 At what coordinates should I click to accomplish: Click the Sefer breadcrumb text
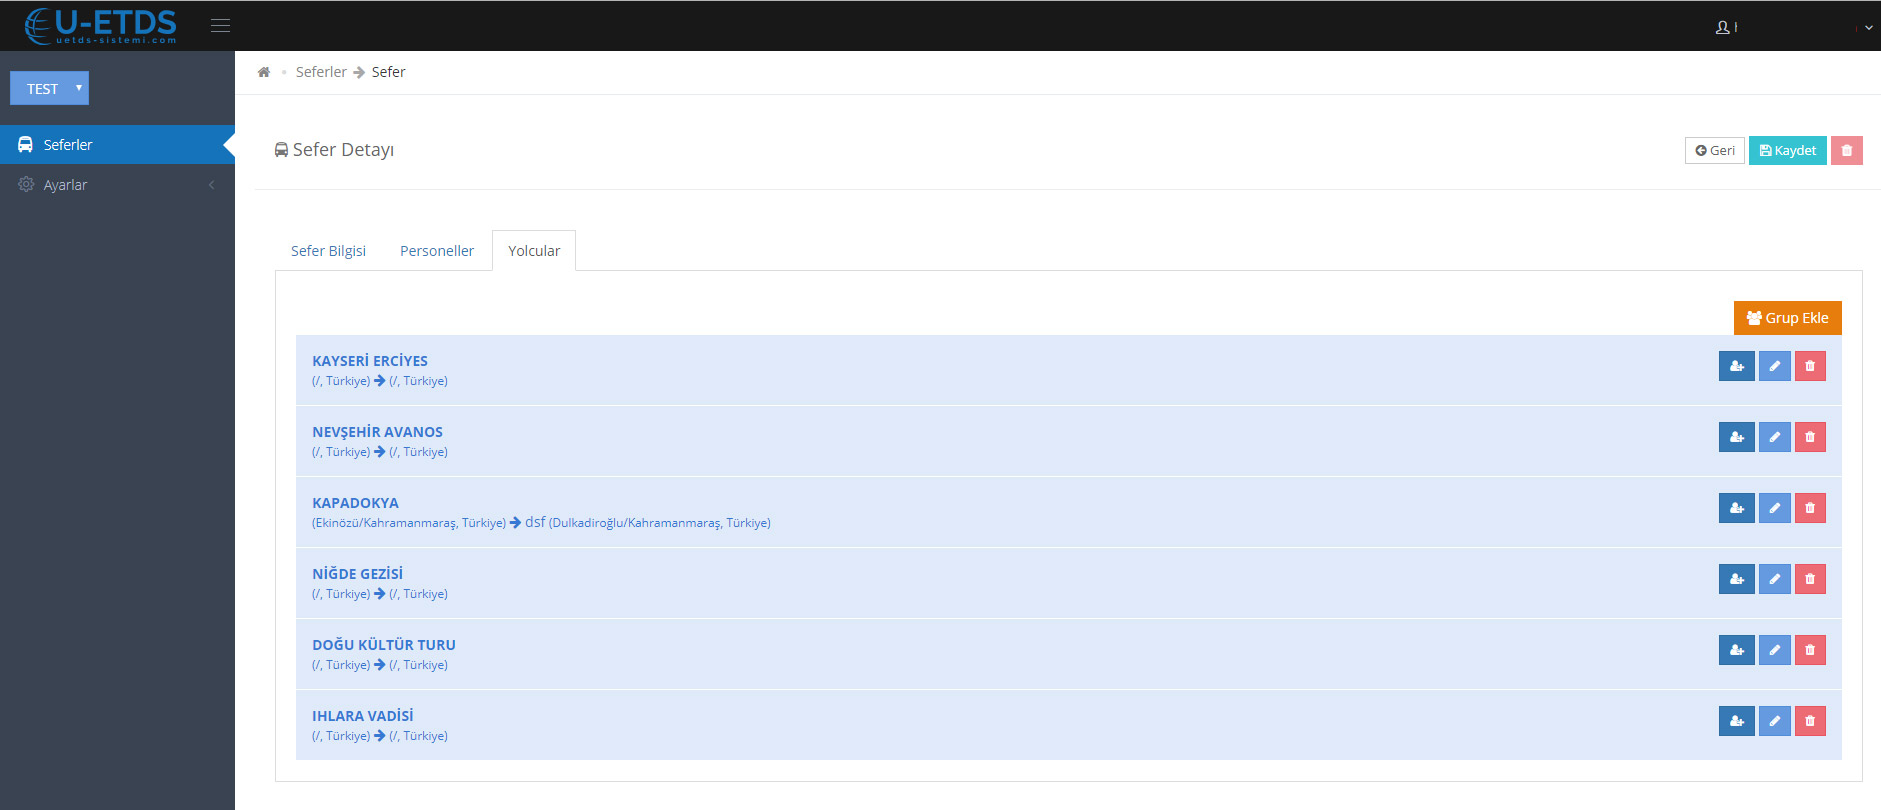(x=388, y=72)
